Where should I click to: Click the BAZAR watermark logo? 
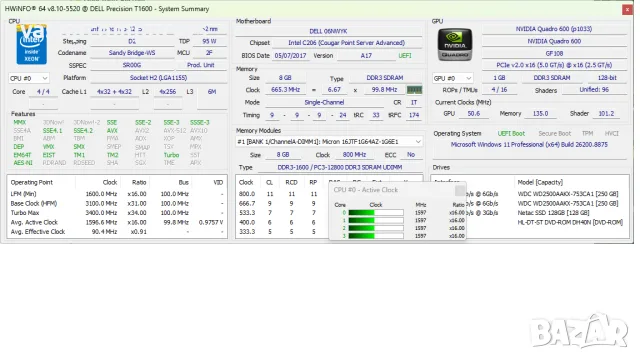[x=579, y=331]
